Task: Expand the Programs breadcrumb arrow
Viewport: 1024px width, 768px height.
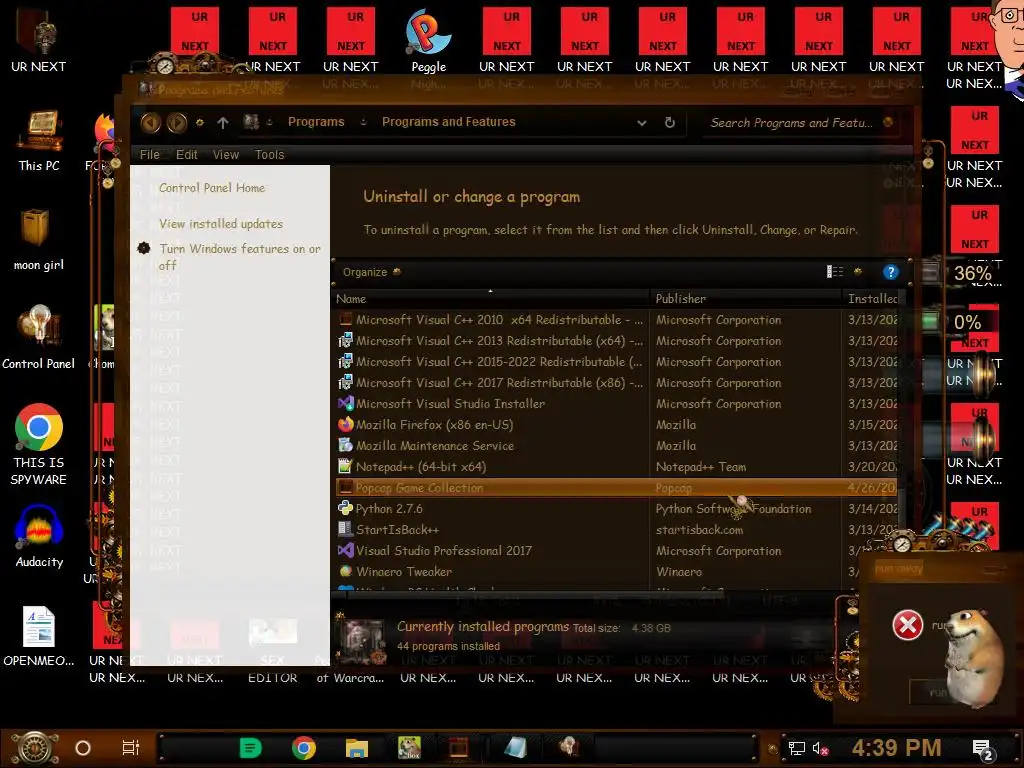Action: (x=363, y=122)
